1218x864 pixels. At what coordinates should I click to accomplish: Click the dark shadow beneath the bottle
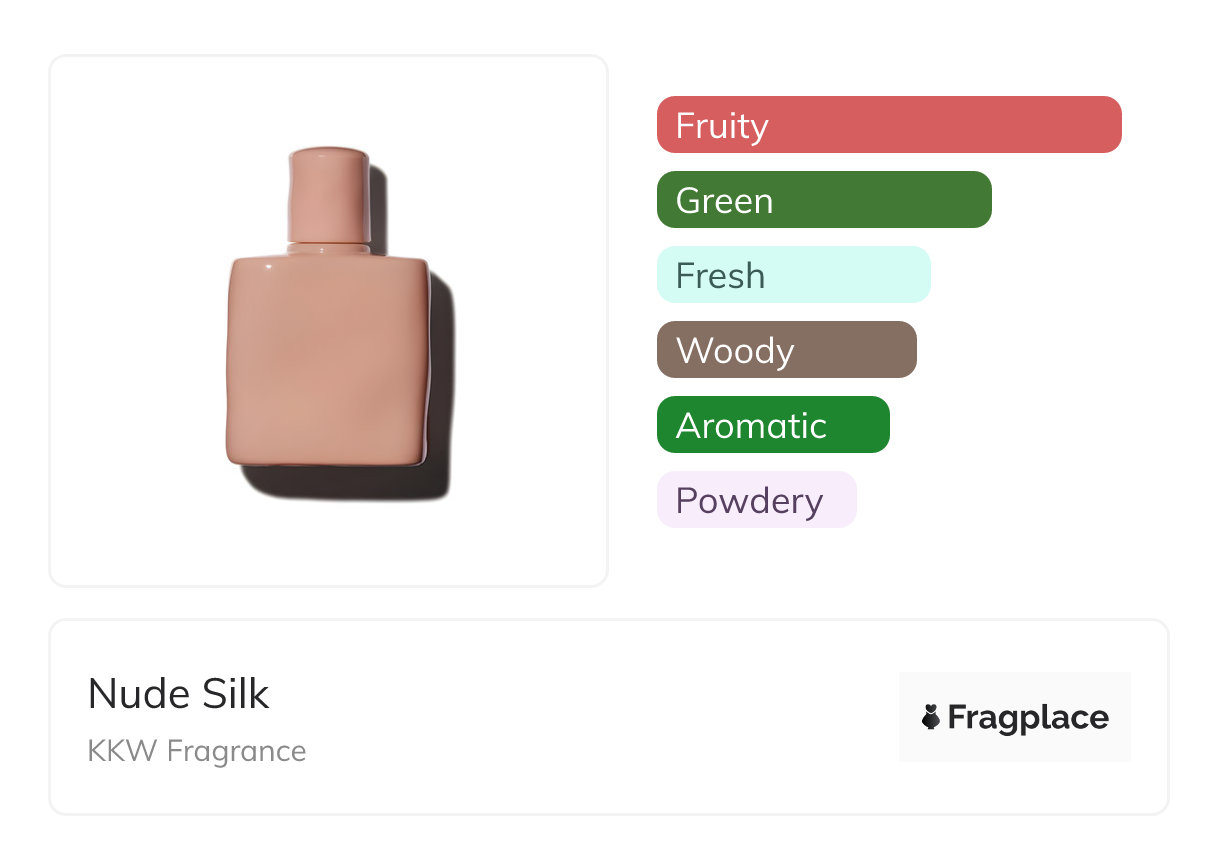point(340,485)
